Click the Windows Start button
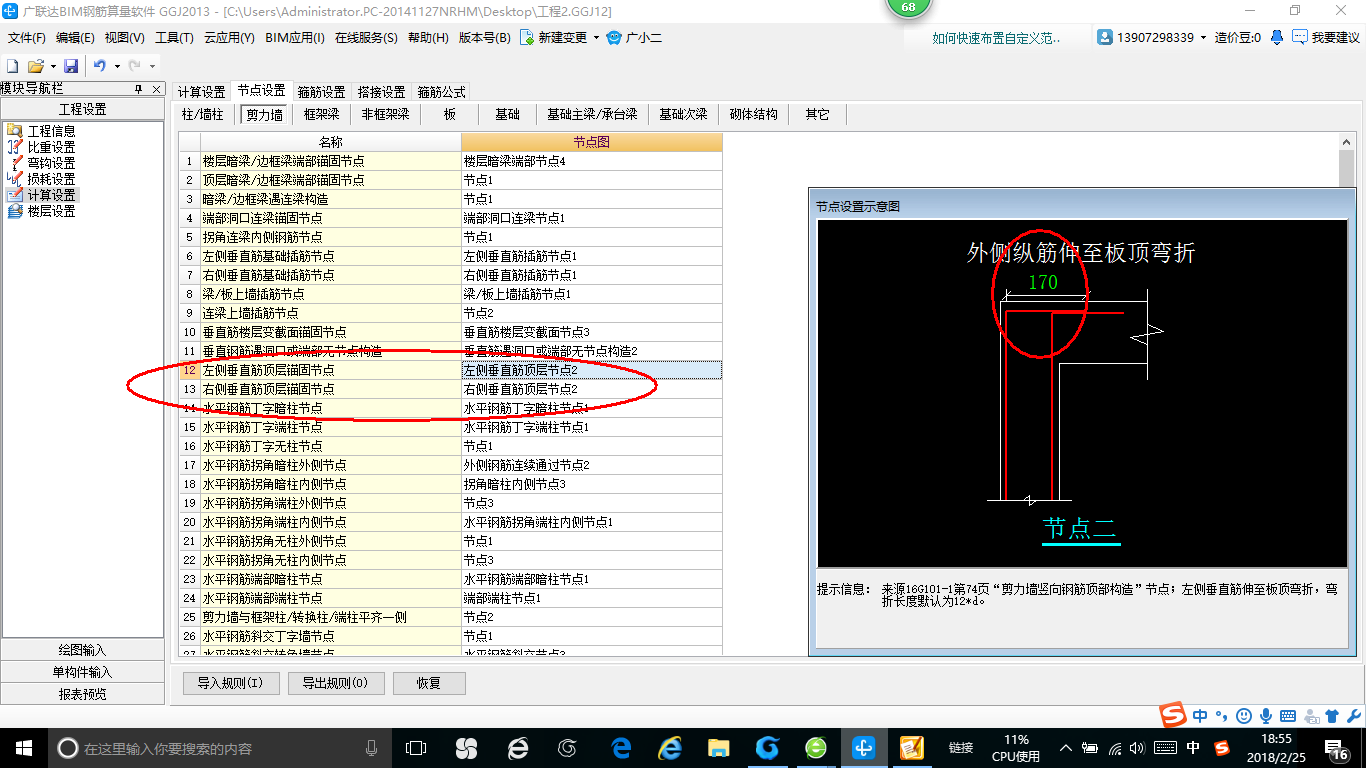 click(x=23, y=747)
